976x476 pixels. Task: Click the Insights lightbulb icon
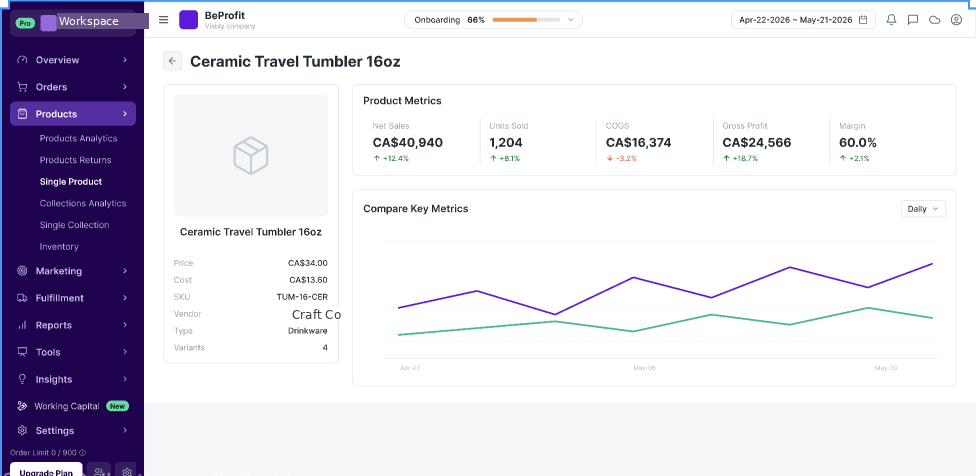point(23,379)
